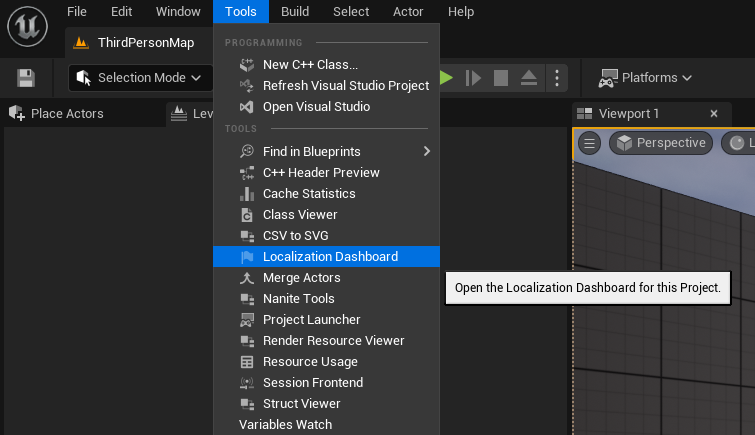Save the current level with the floppy disk icon
755x435 pixels.
[26, 78]
